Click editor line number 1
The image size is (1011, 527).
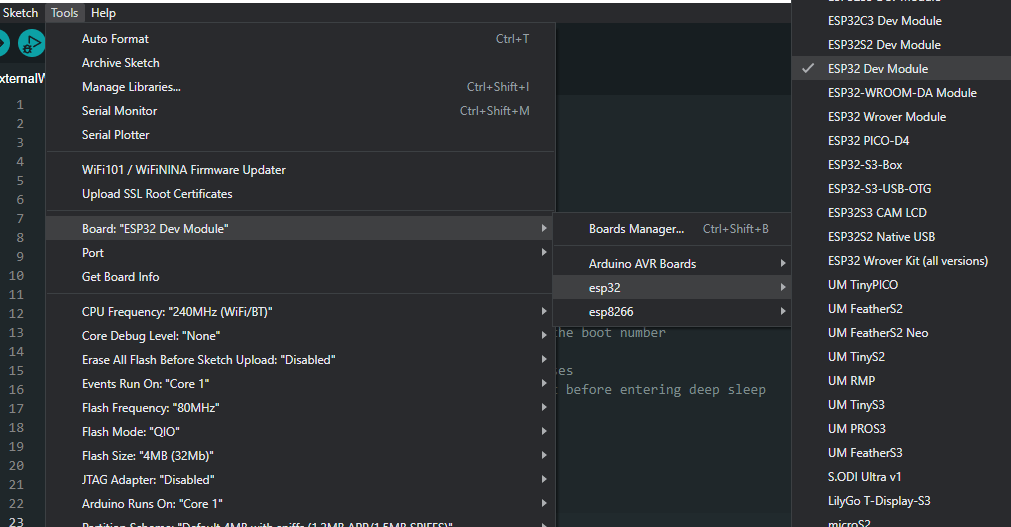point(20,104)
